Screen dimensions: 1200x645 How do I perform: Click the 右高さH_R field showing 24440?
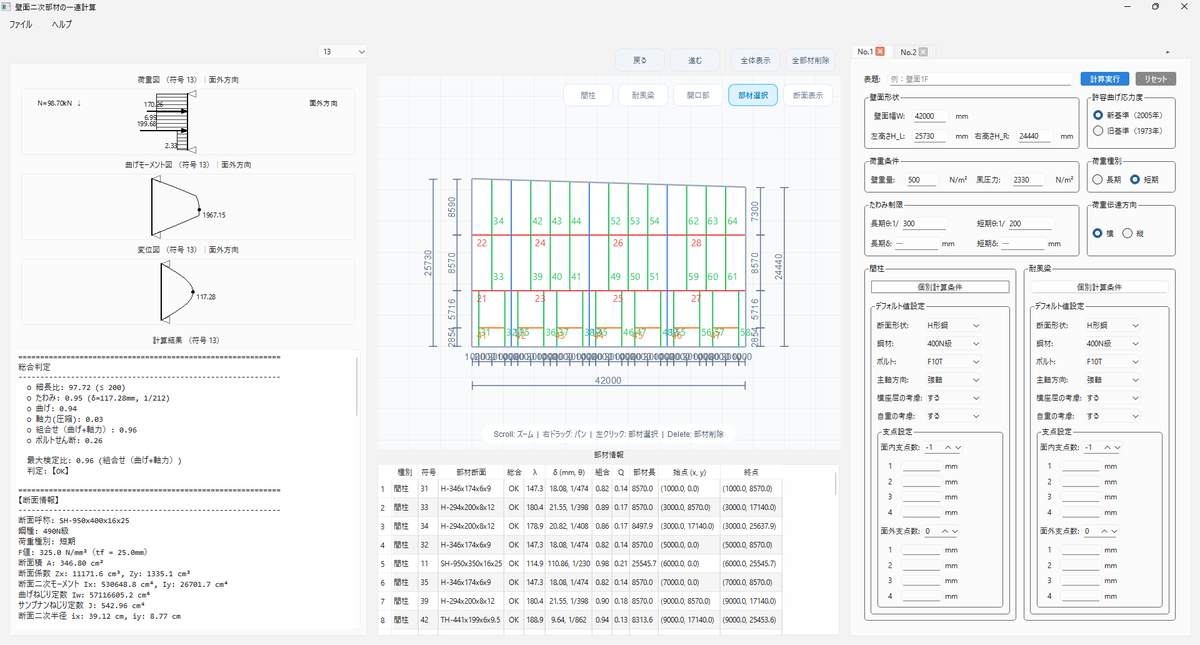coord(1033,136)
